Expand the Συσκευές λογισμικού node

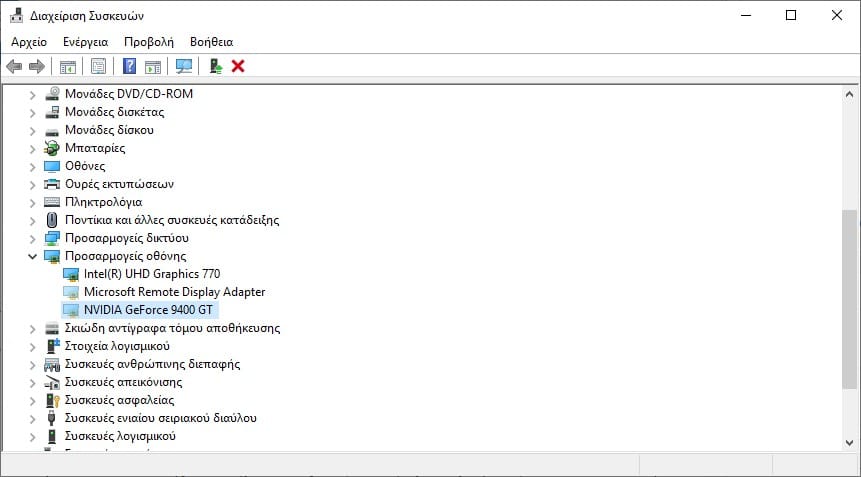click(x=32, y=437)
